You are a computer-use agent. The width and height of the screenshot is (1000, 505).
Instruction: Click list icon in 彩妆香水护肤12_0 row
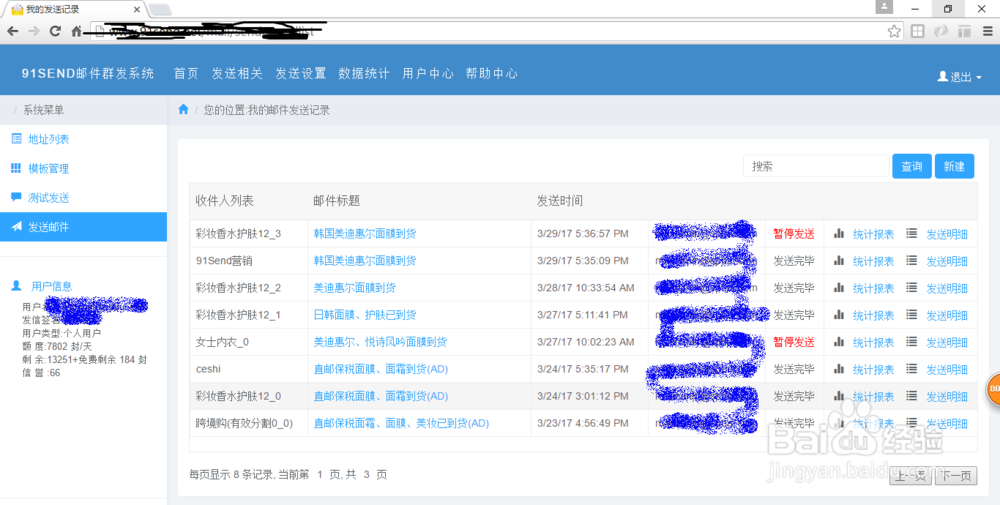912,396
